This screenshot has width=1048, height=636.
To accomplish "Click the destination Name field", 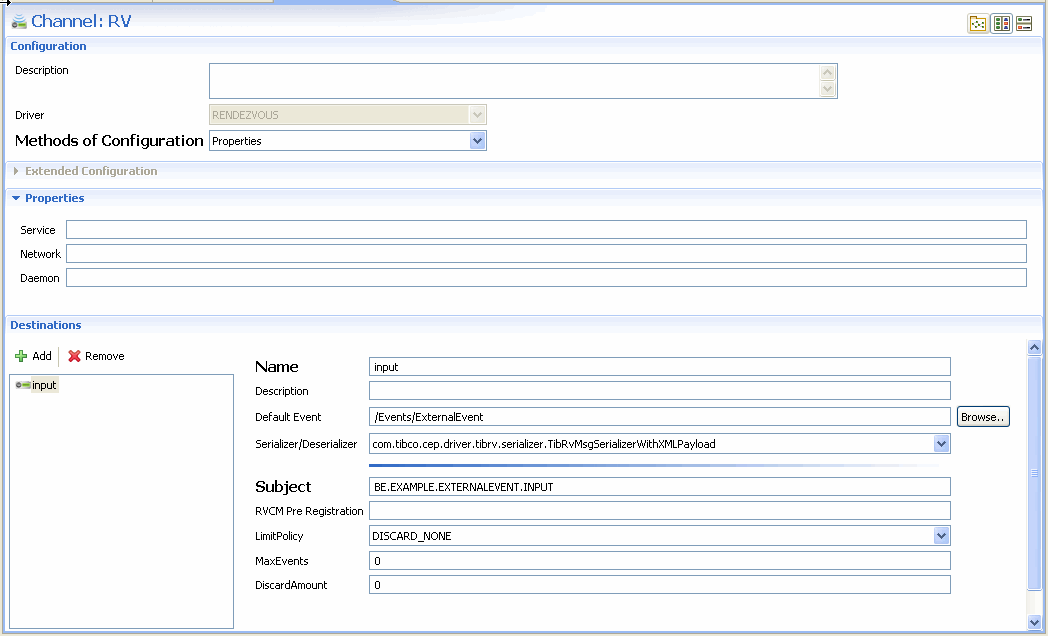I will pyautogui.click(x=660, y=367).
